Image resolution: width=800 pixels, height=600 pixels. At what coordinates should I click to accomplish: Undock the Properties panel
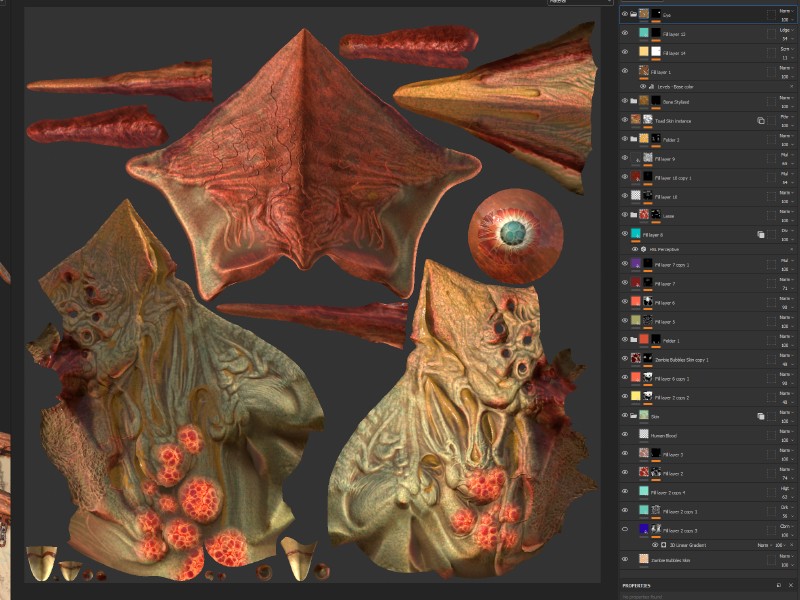coord(778,585)
